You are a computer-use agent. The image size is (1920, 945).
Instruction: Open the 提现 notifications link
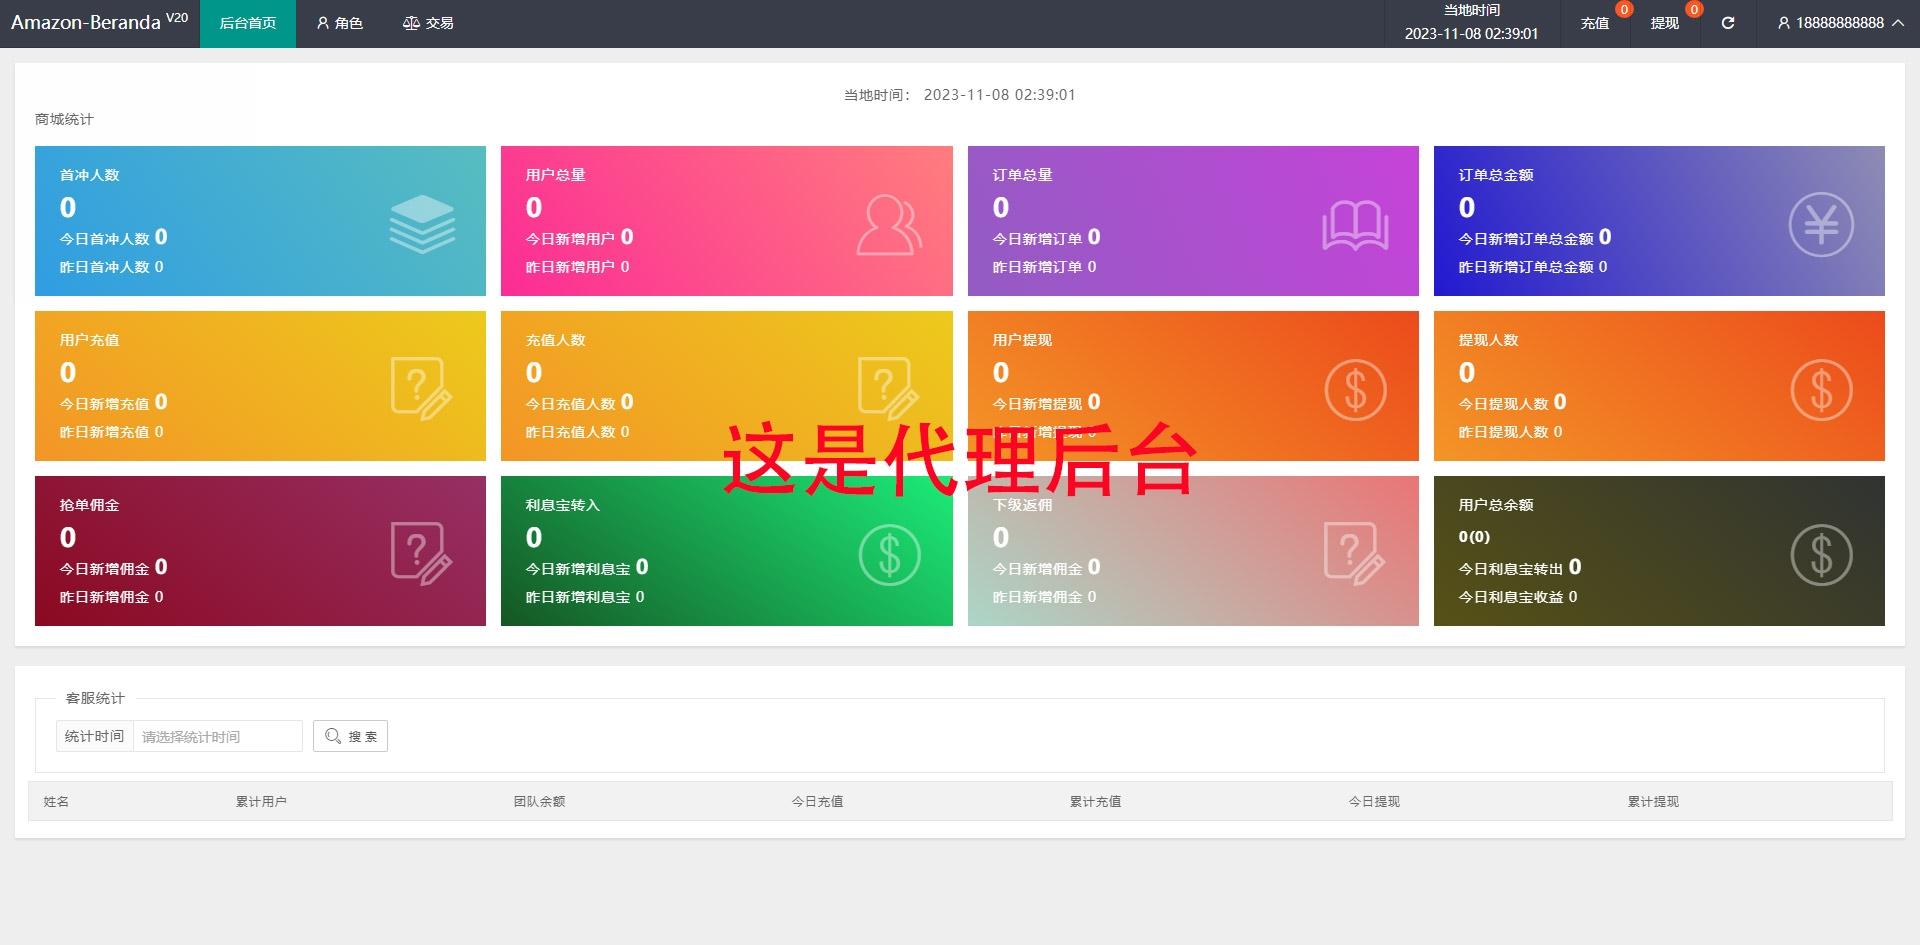(1665, 23)
